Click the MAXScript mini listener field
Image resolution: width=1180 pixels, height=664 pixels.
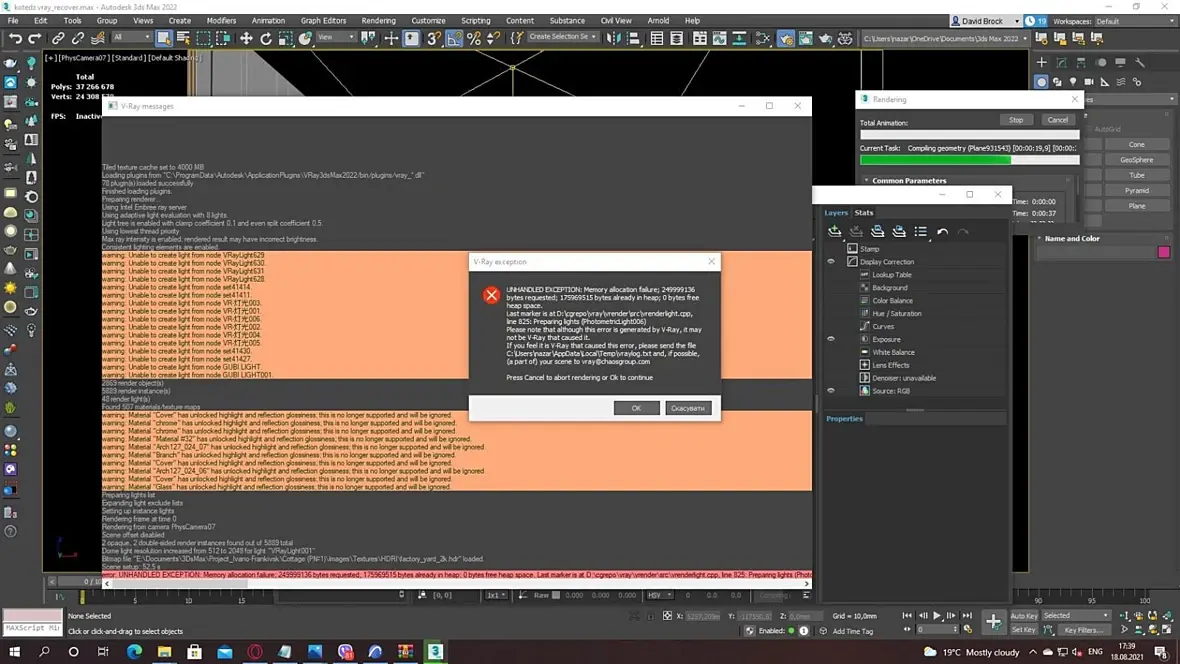(x=32, y=628)
